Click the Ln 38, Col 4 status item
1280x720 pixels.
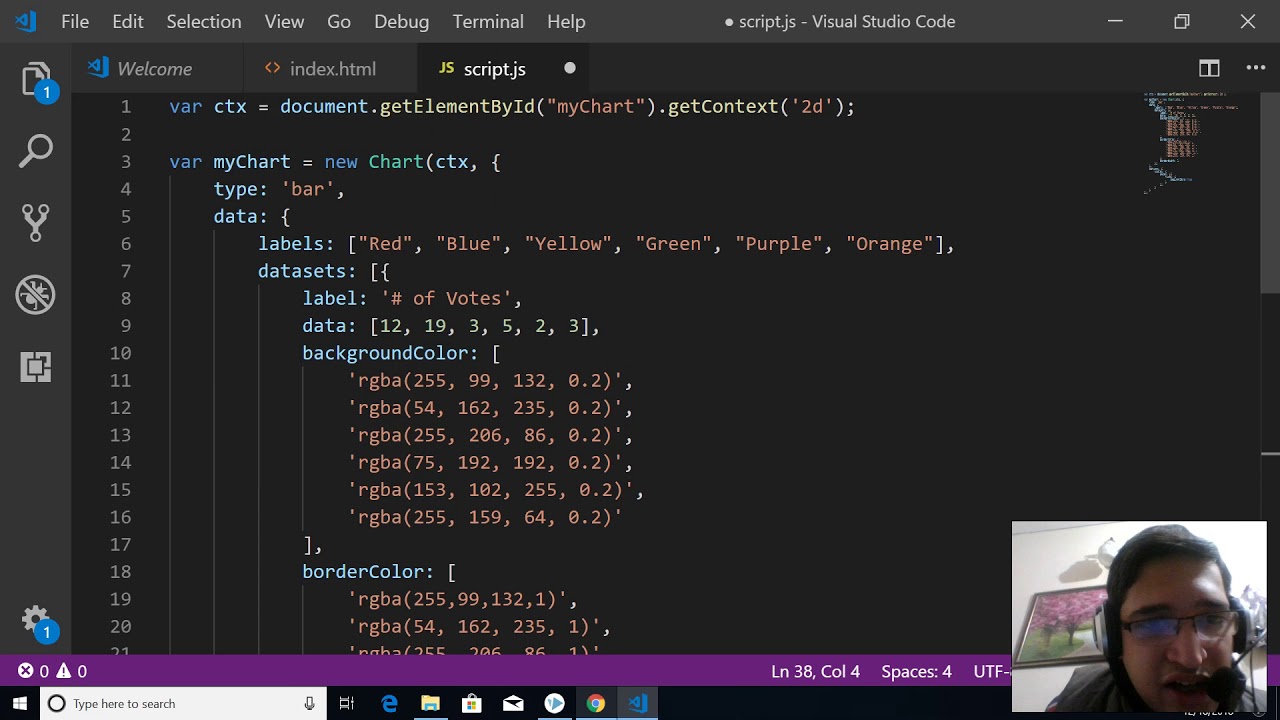point(815,671)
